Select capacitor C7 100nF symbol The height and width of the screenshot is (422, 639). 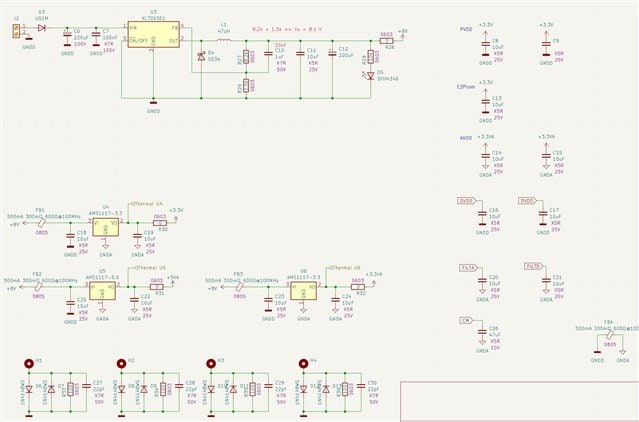click(96, 37)
